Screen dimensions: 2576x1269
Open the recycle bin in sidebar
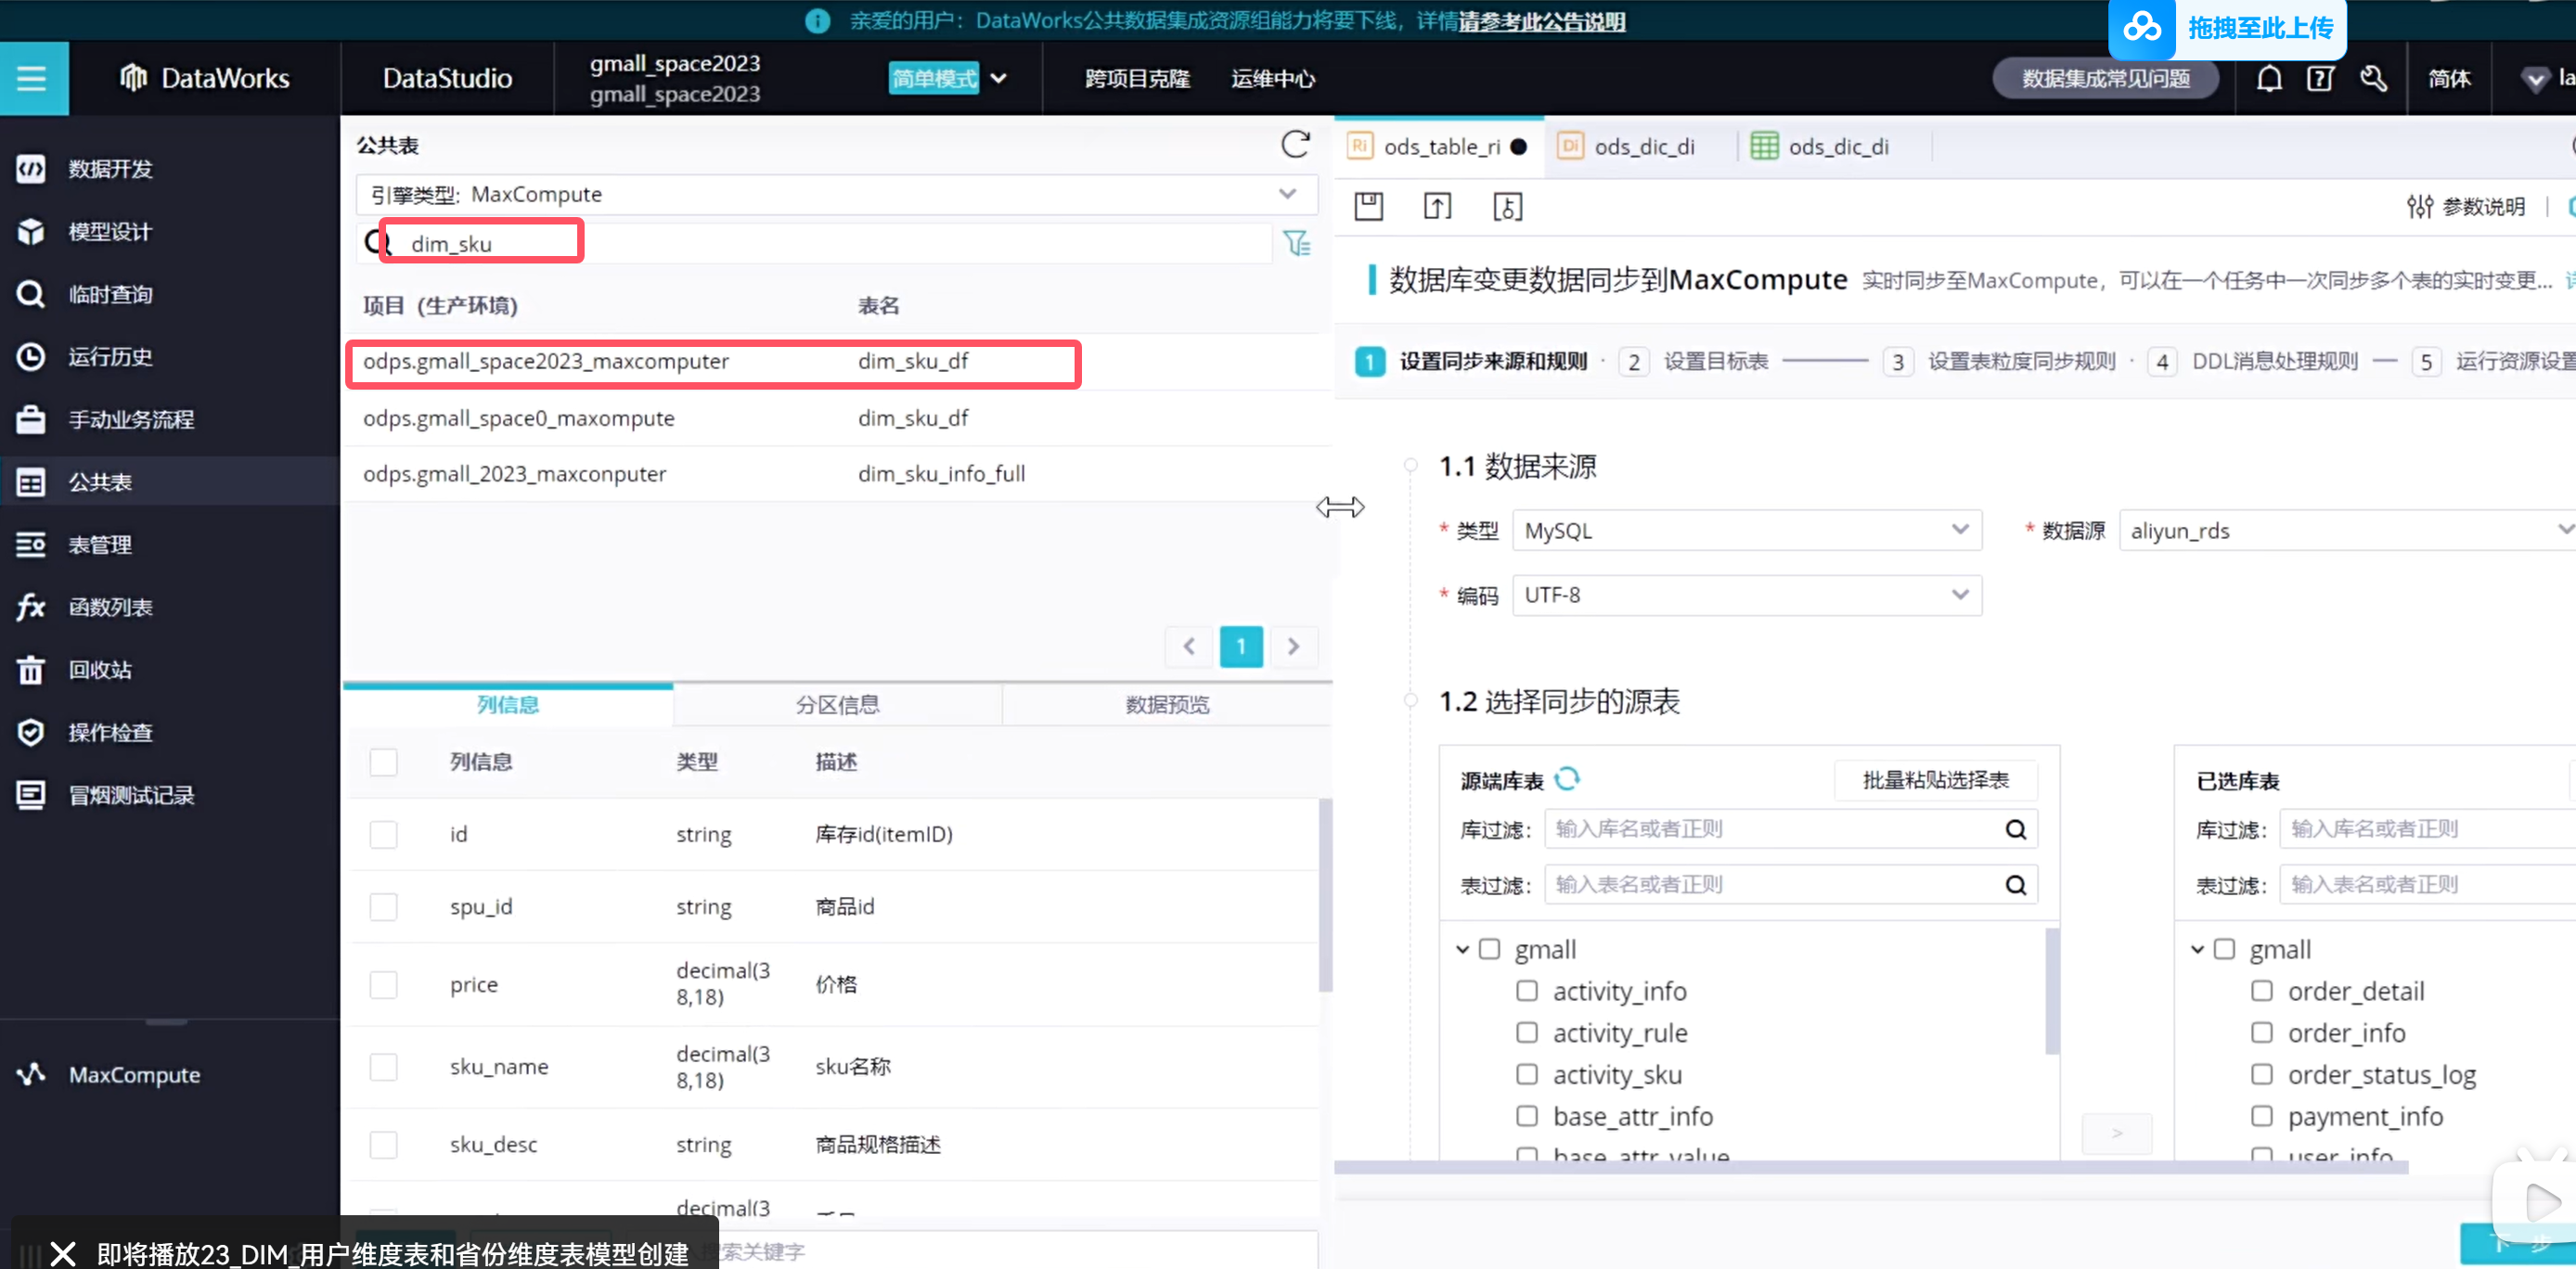tap(99, 669)
